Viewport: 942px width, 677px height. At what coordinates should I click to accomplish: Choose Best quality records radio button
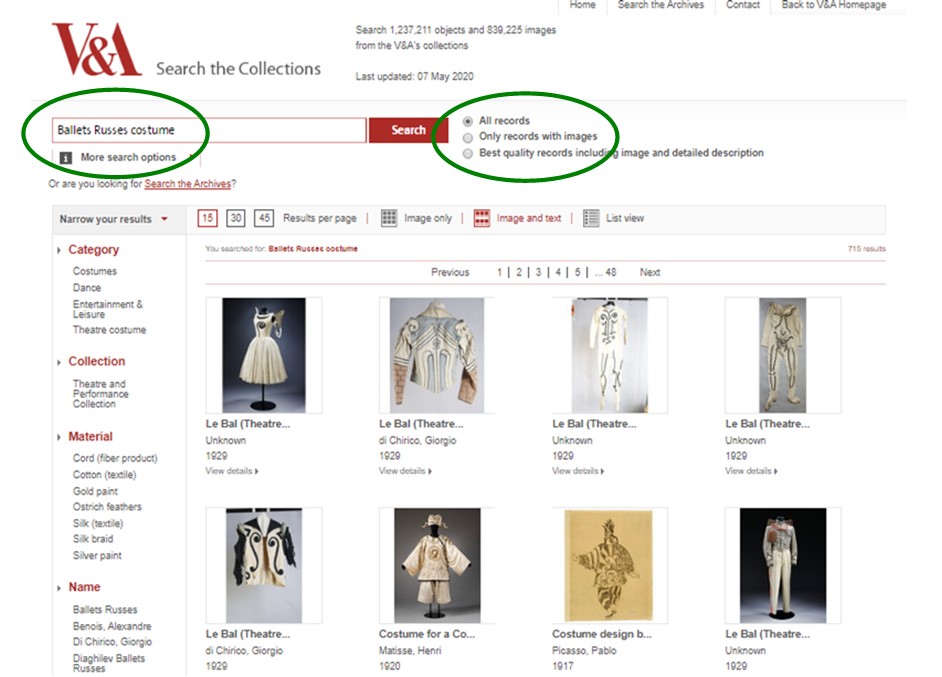pyautogui.click(x=468, y=153)
